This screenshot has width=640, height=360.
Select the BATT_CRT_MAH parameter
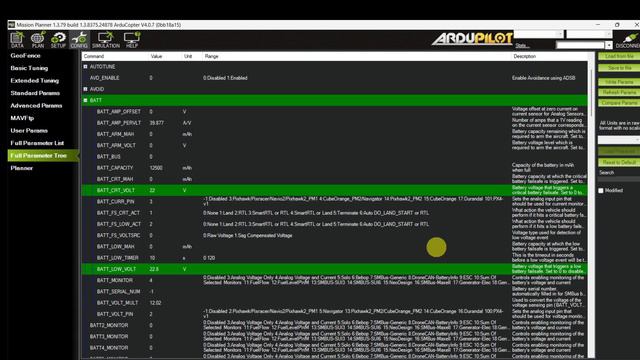point(115,179)
